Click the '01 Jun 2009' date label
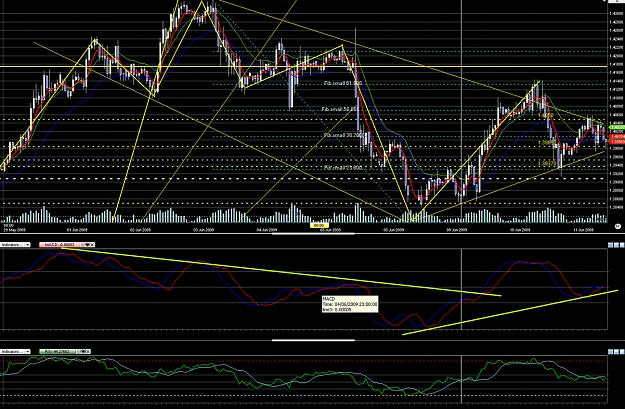The width and height of the screenshot is (625, 409). pyautogui.click(x=77, y=230)
